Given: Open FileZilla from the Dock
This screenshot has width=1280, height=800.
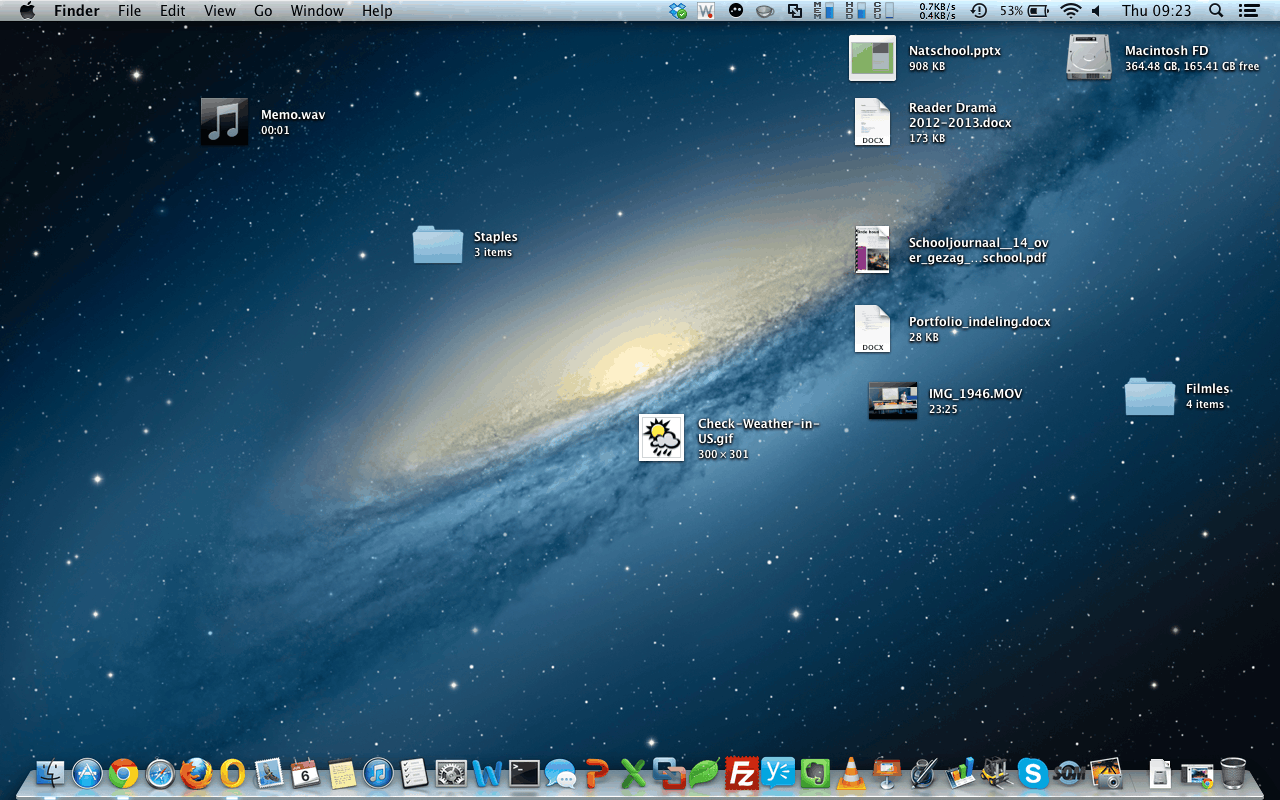Looking at the screenshot, I should [742, 773].
